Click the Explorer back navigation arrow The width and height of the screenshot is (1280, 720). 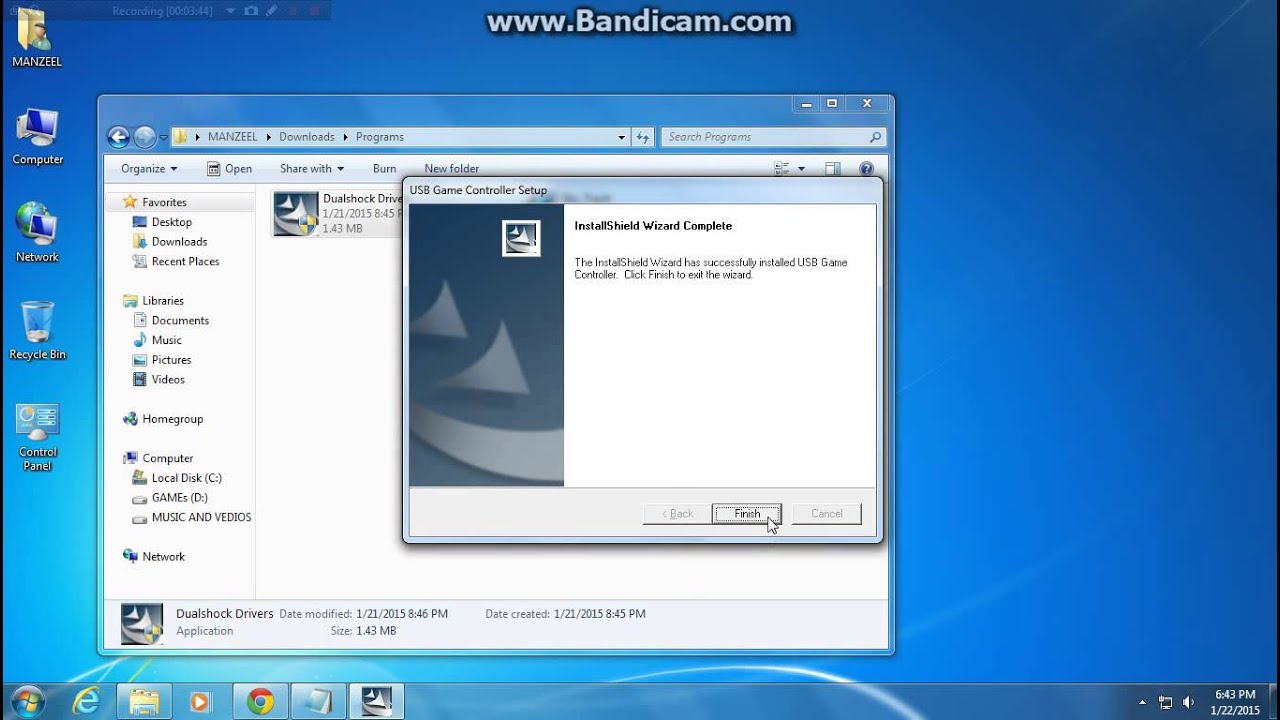coord(118,137)
